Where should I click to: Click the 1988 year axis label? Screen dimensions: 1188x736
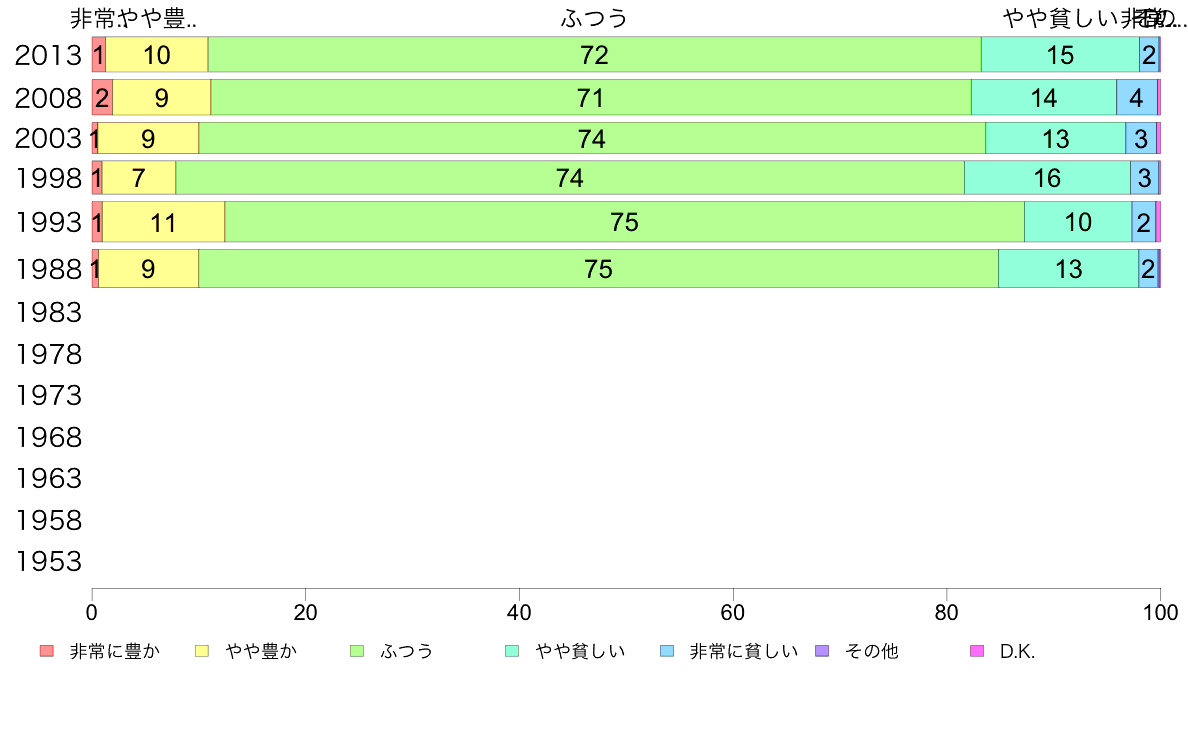coord(48,269)
